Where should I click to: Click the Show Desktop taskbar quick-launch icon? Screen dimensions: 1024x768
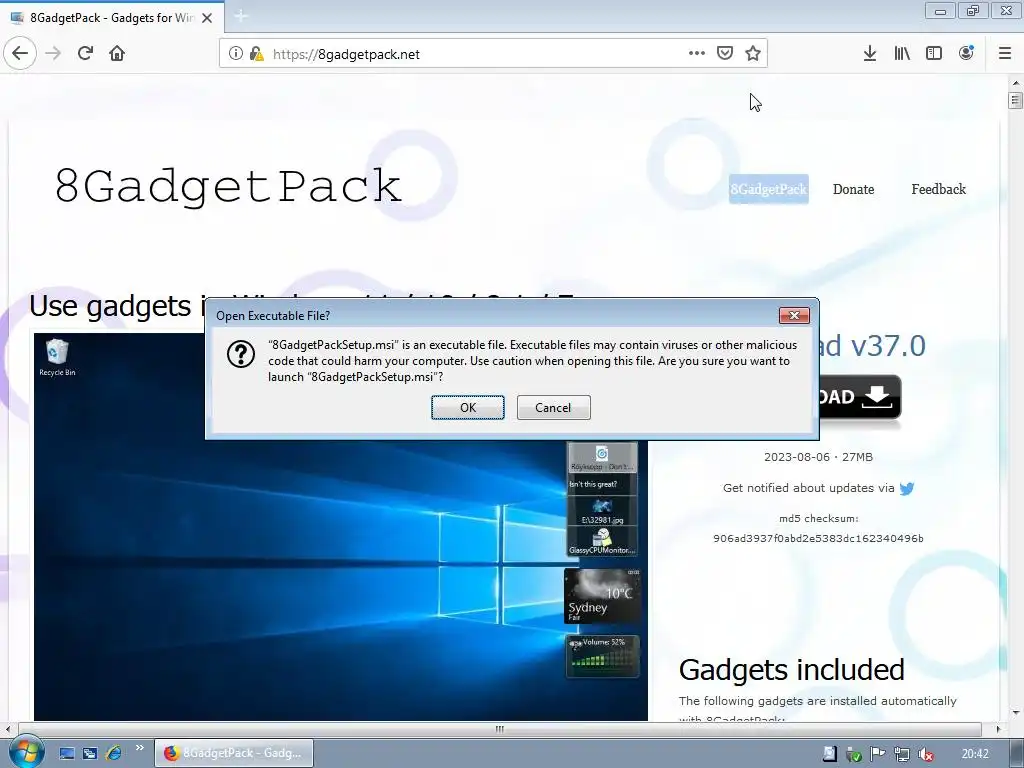coord(67,753)
